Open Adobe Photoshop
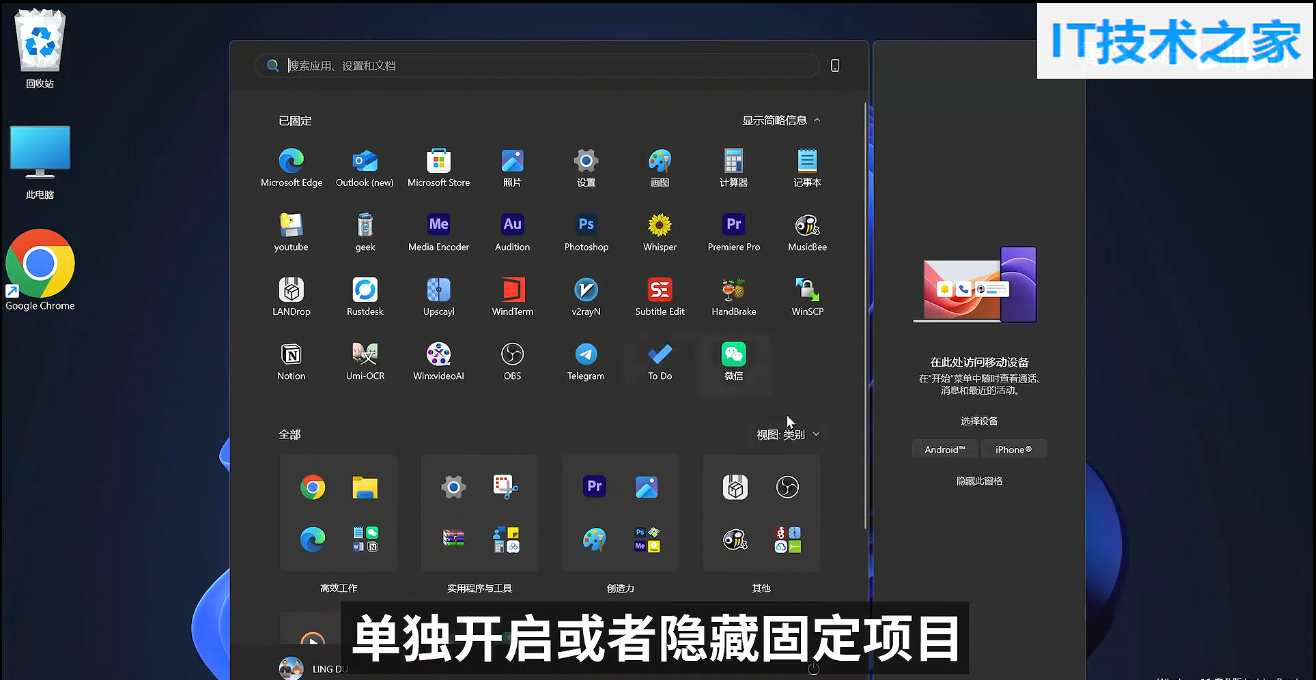The height and width of the screenshot is (680, 1316). 586,232
